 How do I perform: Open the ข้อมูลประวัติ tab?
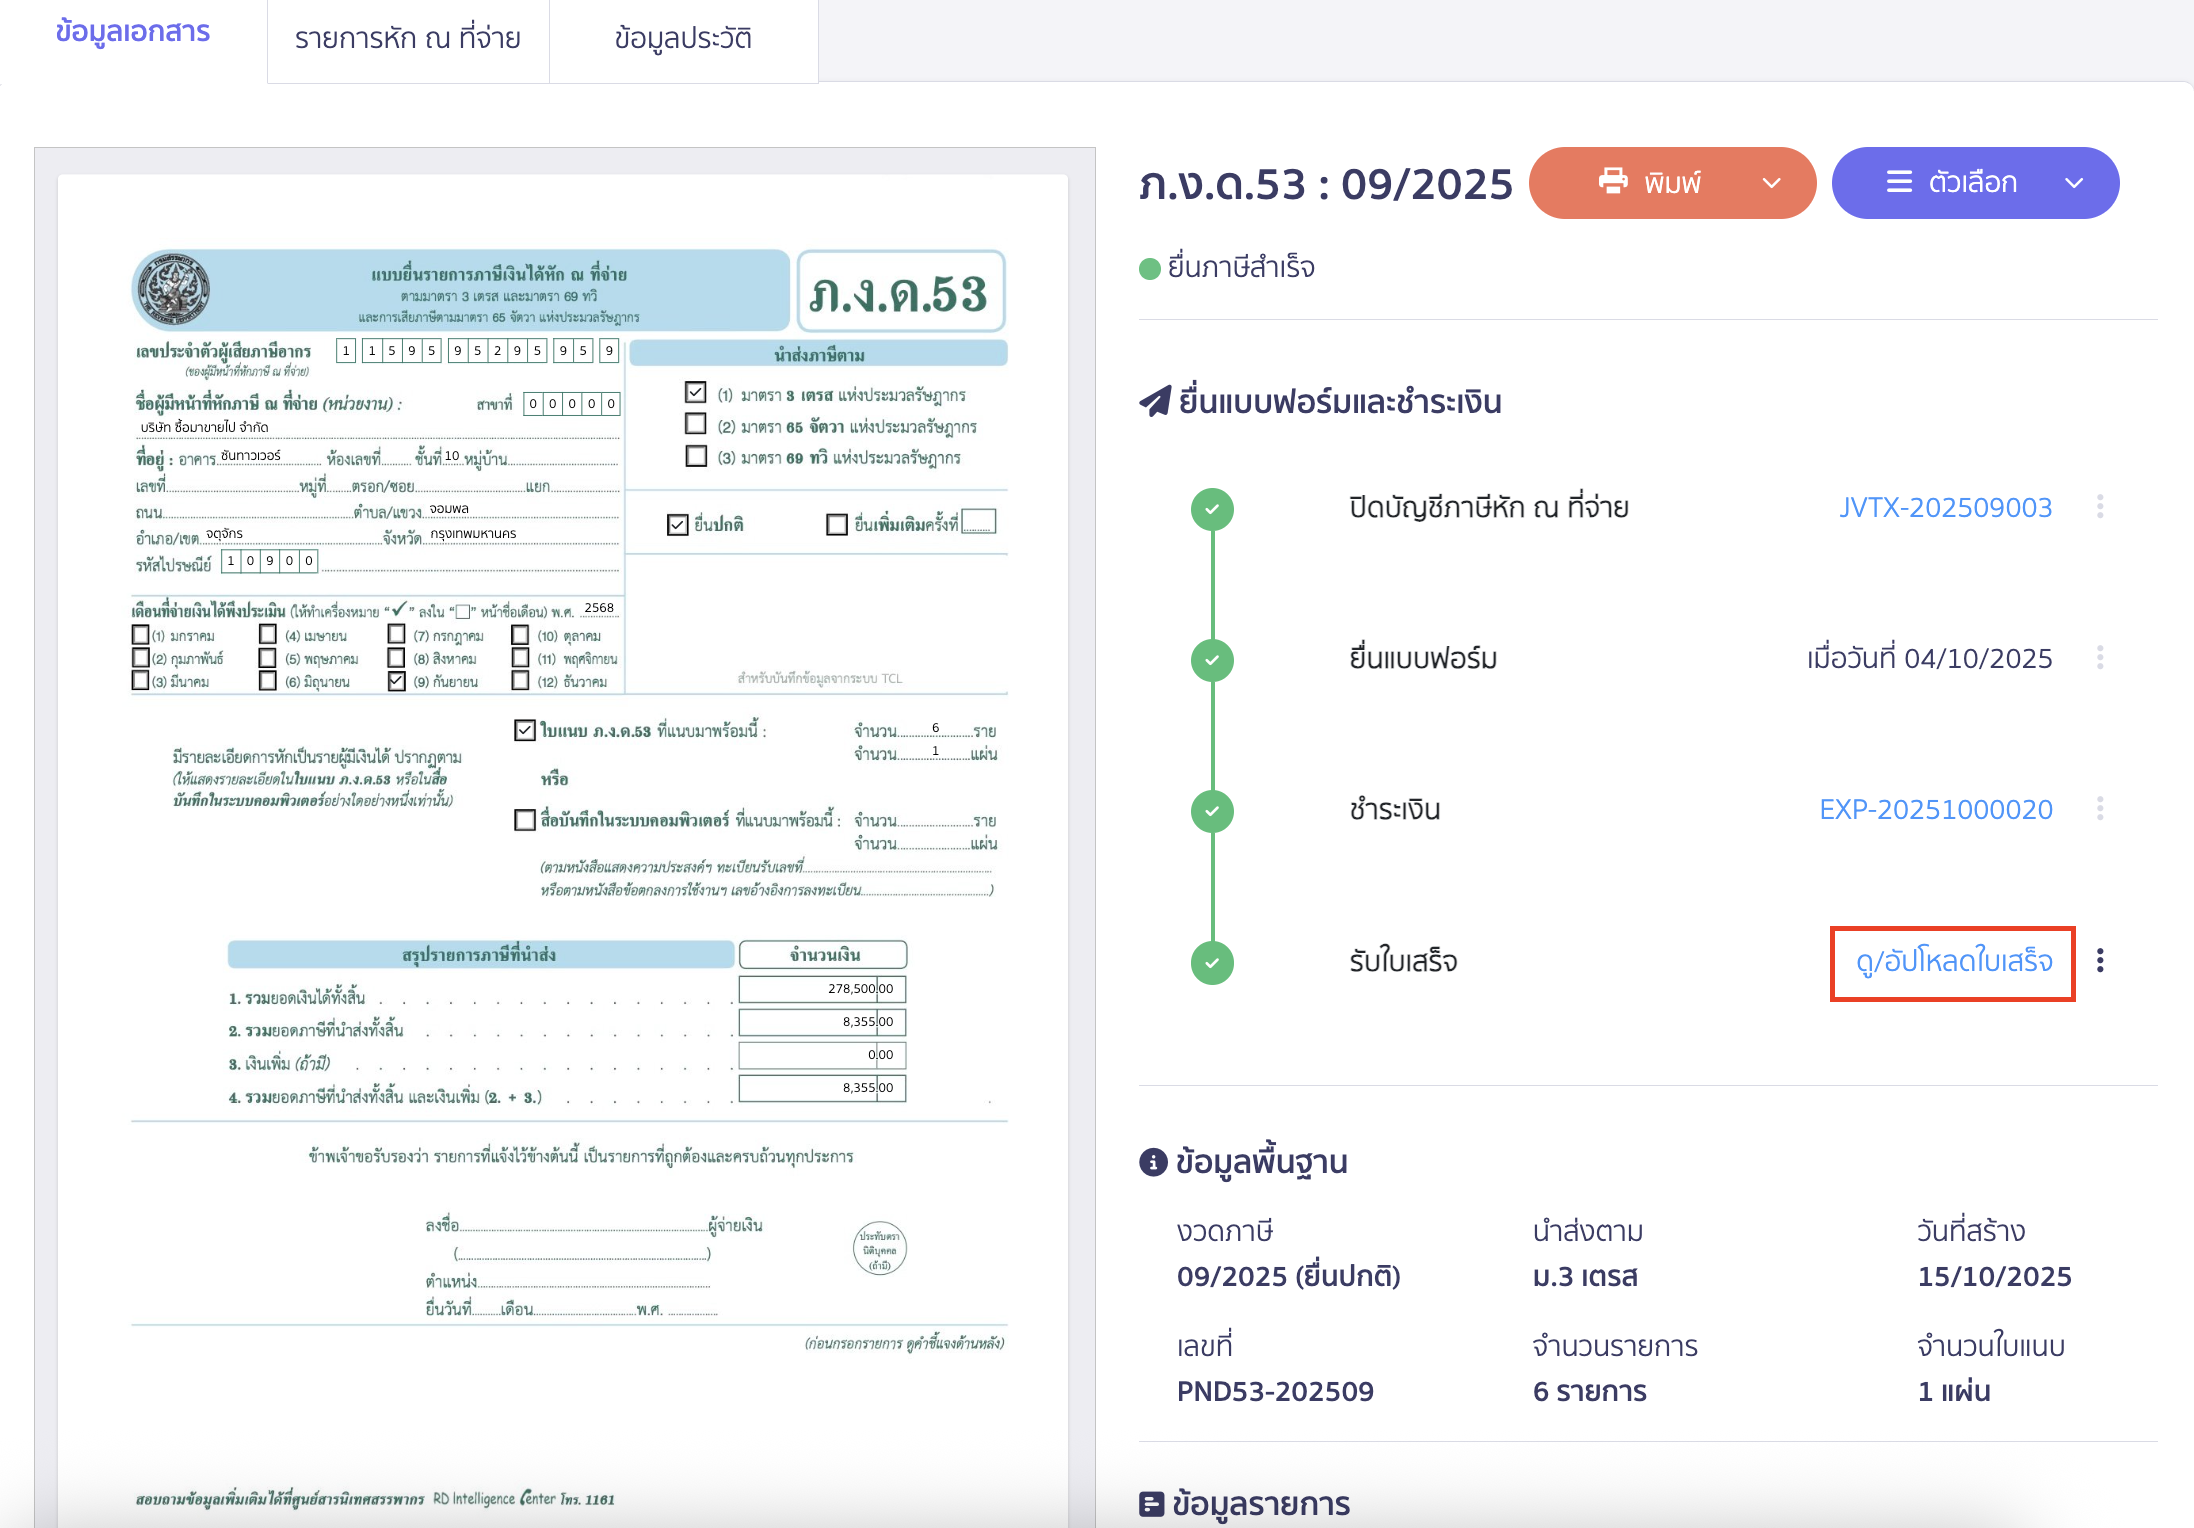click(x=684, y=39)
